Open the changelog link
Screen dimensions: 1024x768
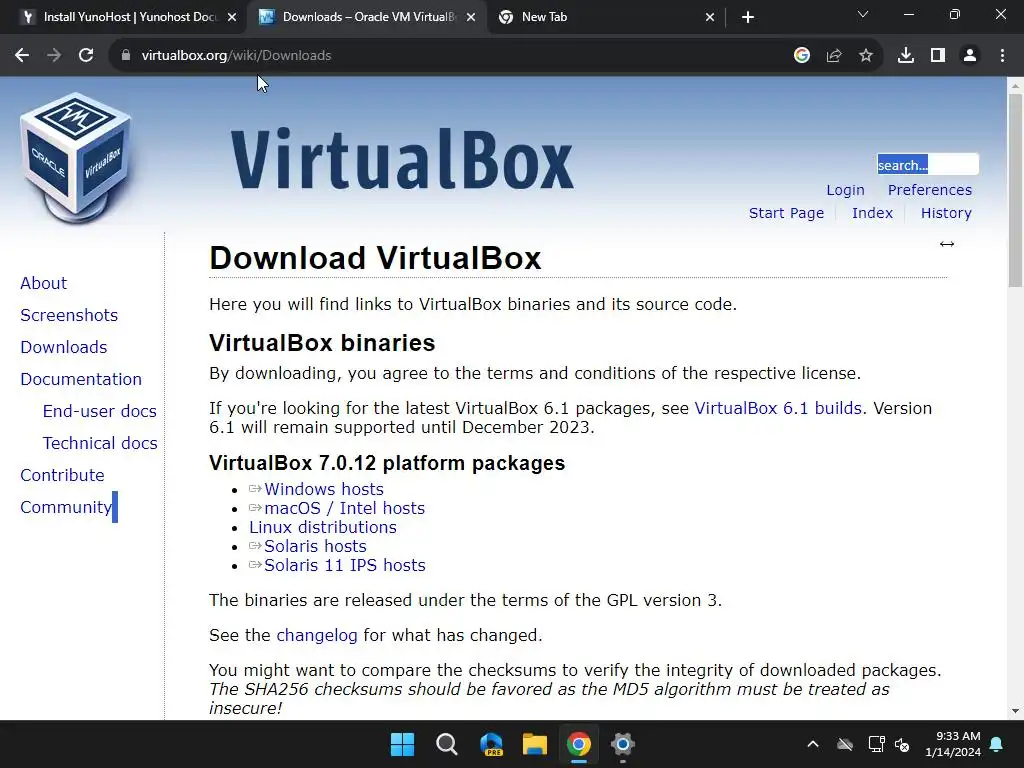point(317,635)
